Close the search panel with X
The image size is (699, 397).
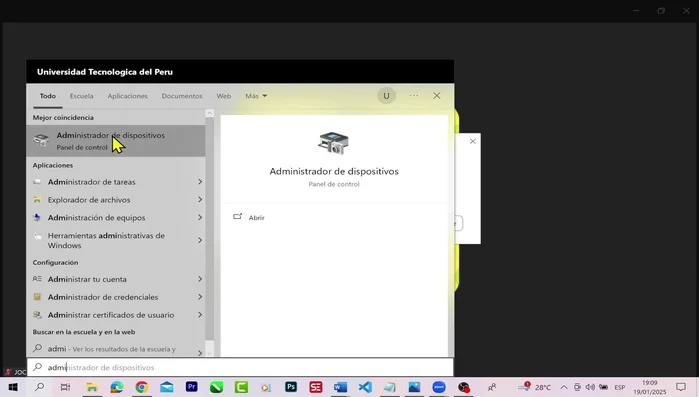coord(436,96)
